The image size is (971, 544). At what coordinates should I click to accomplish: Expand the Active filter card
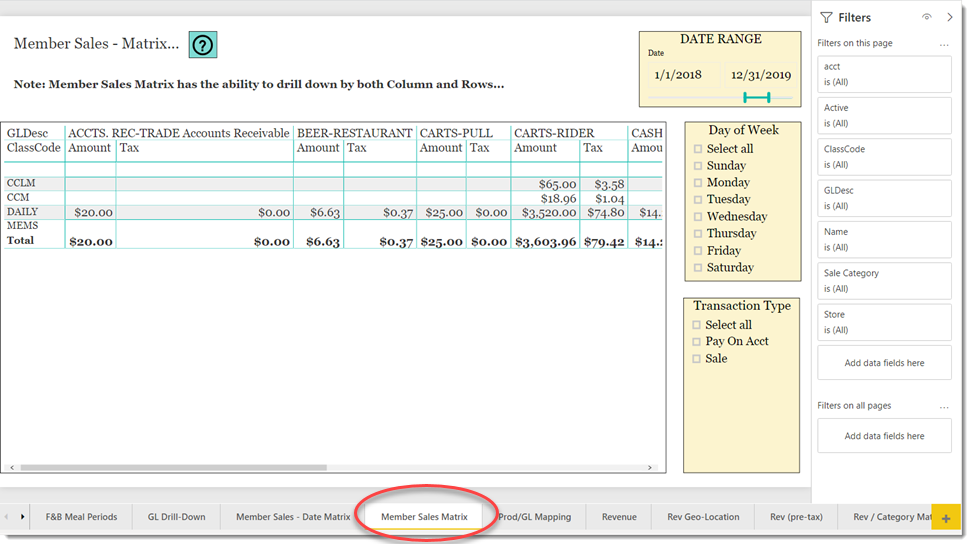pyautogui.click(x=884, y=116)
